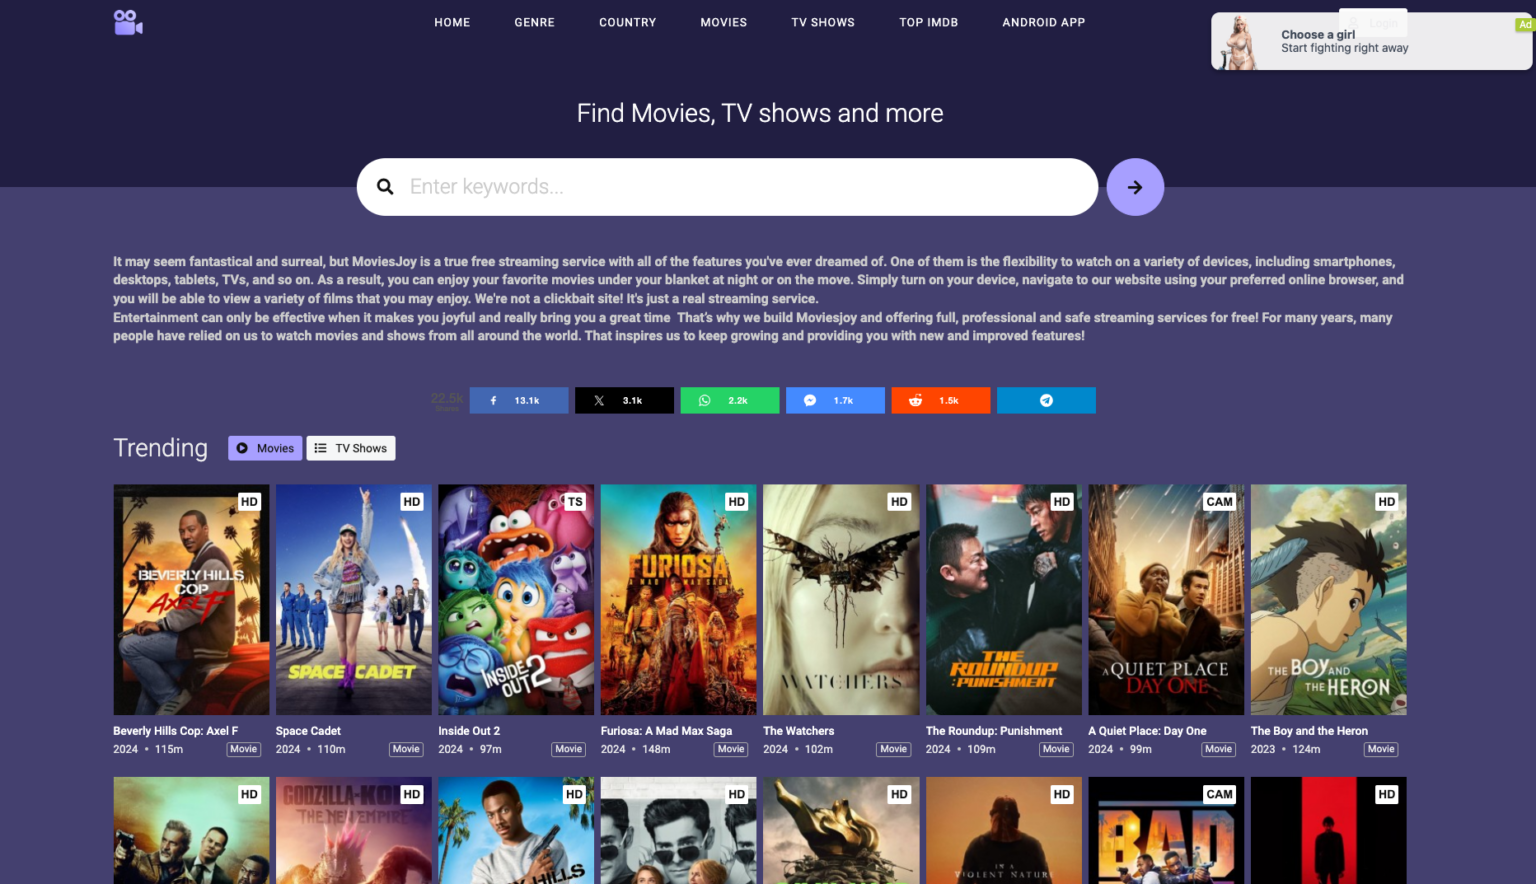Submit search with arrow button
1536x884 pixels.
[x=1135, y=187]
